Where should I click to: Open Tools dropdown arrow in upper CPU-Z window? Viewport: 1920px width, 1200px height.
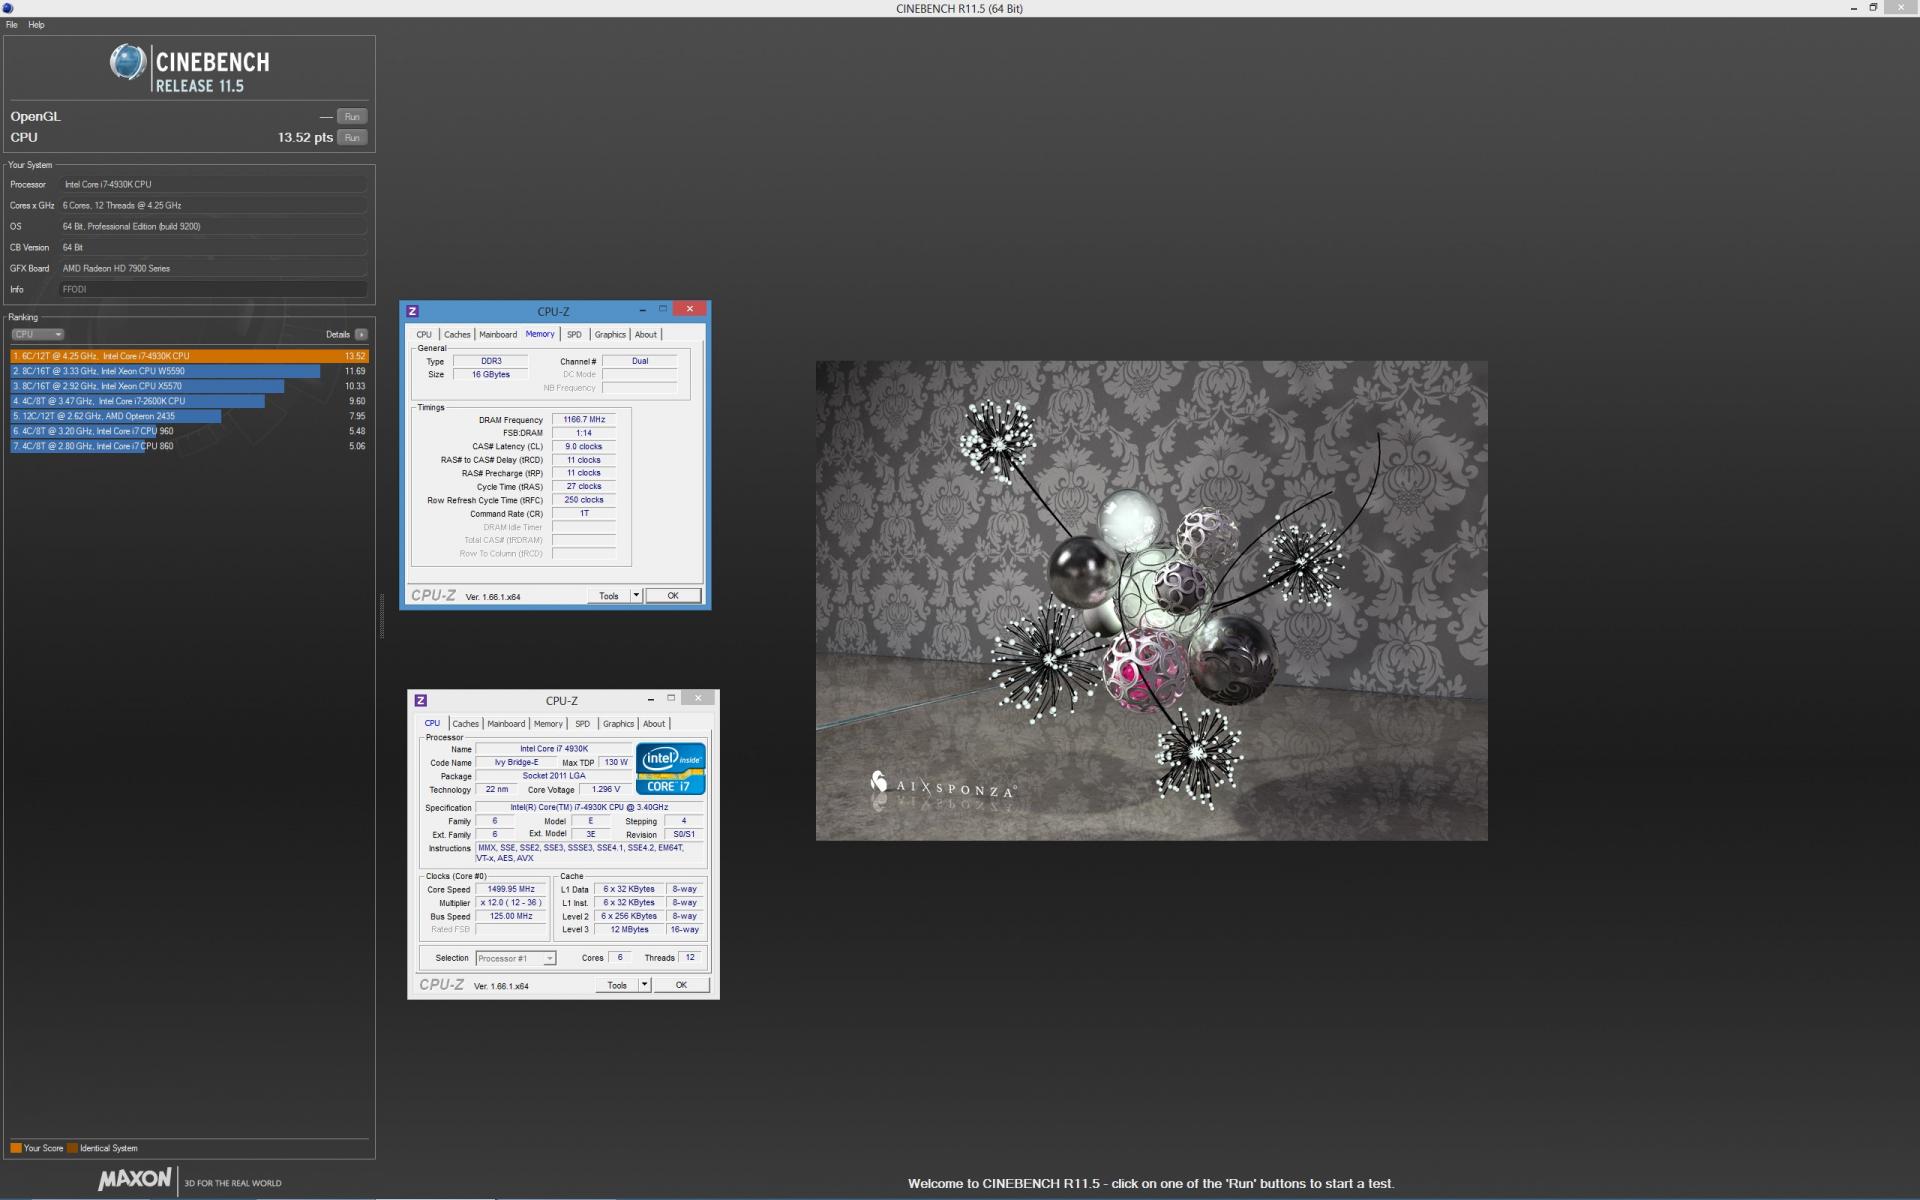coord(636,596)
